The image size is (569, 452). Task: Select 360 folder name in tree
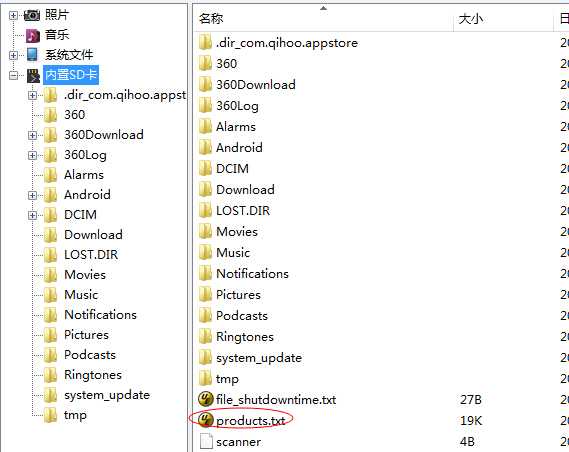tap(75, 115)
